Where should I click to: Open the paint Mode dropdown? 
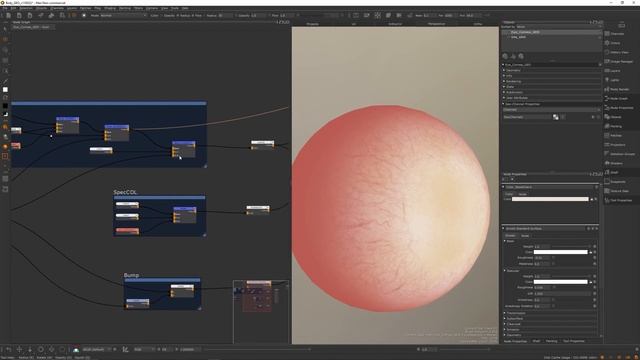click(x=122, y=16)
